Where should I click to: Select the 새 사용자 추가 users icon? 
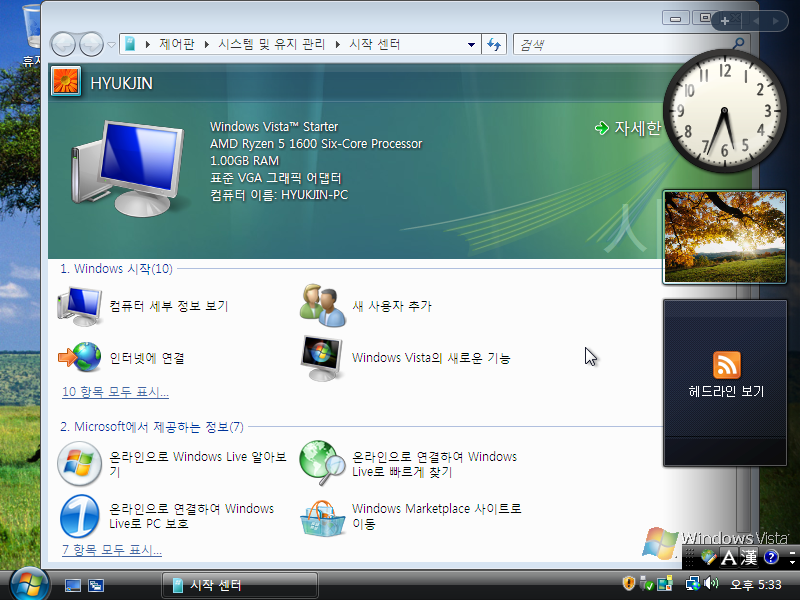[322, 305]
